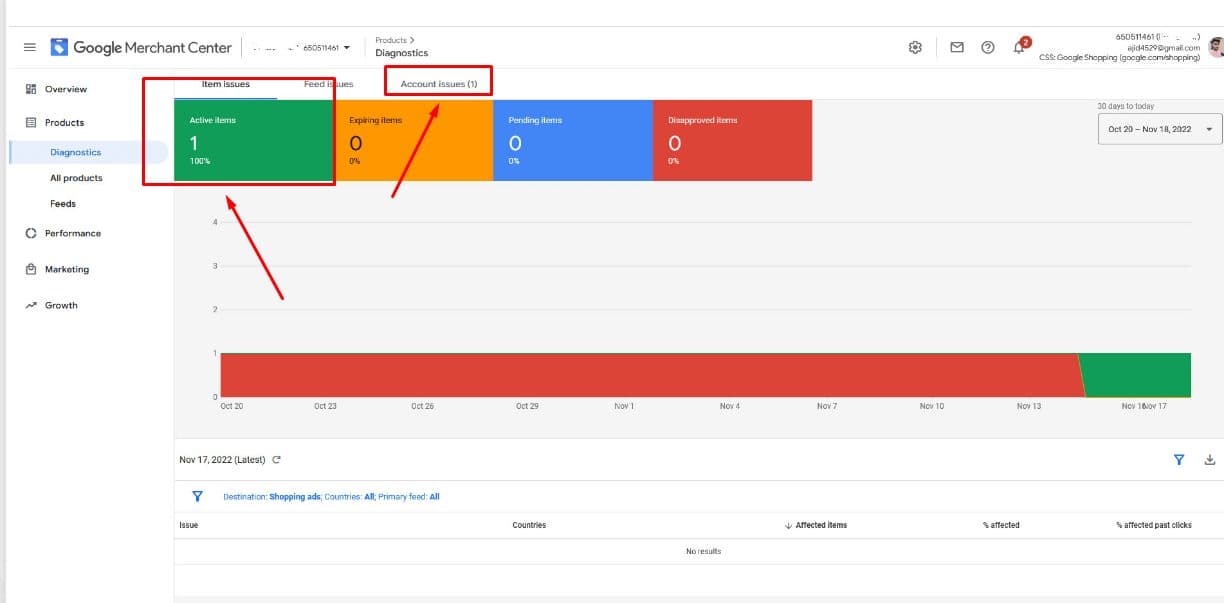Click the Products breadcrumb link
Image resolution: width=1224 pixels, height=603 pixels.
[391, 40]
